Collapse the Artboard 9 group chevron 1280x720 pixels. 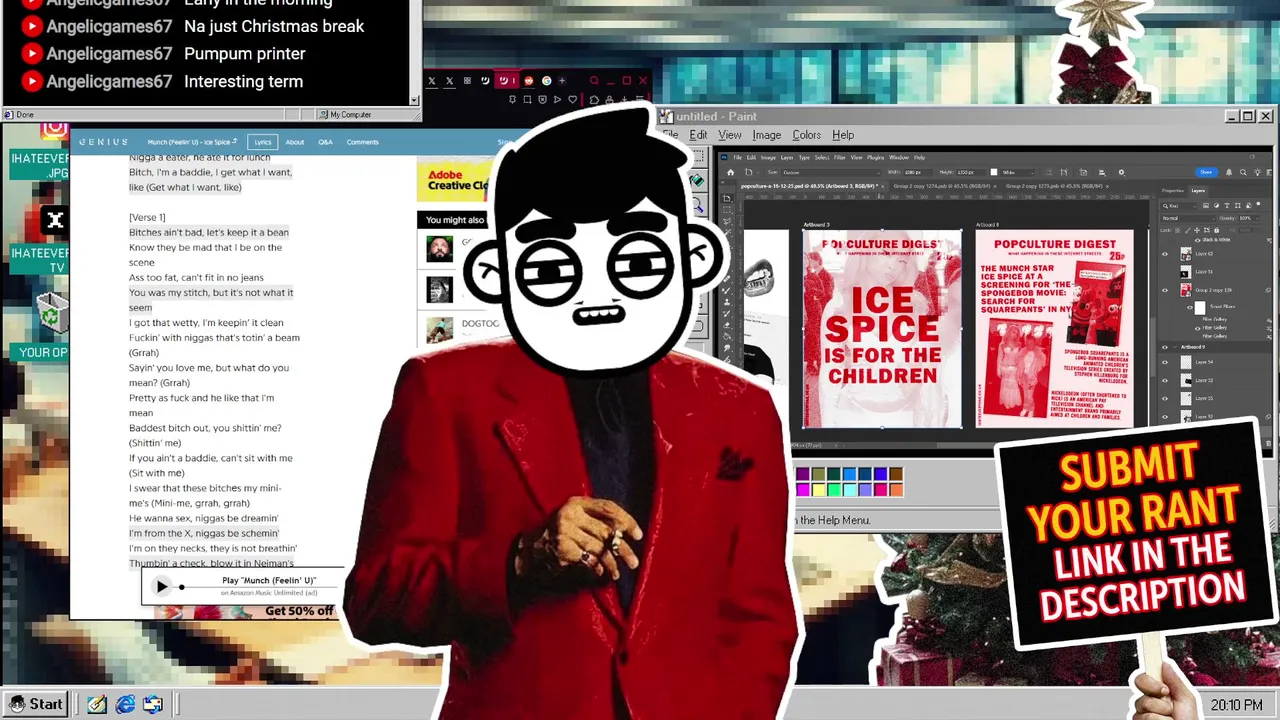(1174, 347)
